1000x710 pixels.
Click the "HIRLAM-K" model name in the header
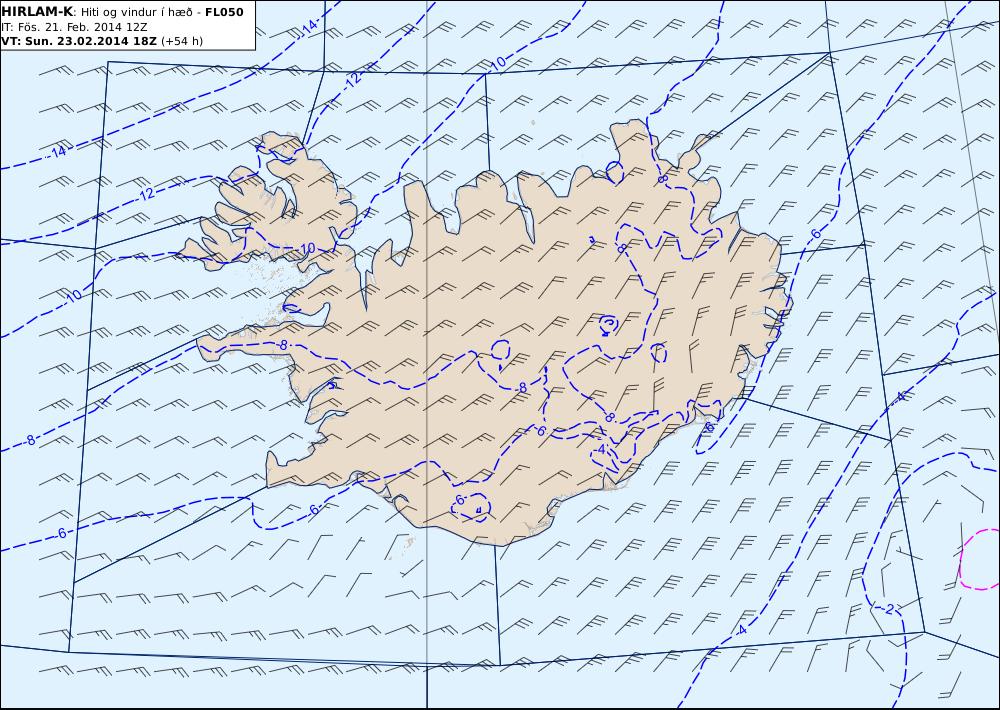click(x=37, y=12)
